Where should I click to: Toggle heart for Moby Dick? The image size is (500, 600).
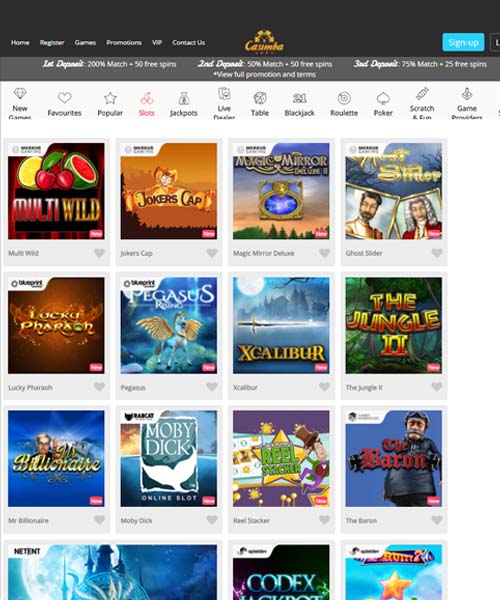[212, 520]
